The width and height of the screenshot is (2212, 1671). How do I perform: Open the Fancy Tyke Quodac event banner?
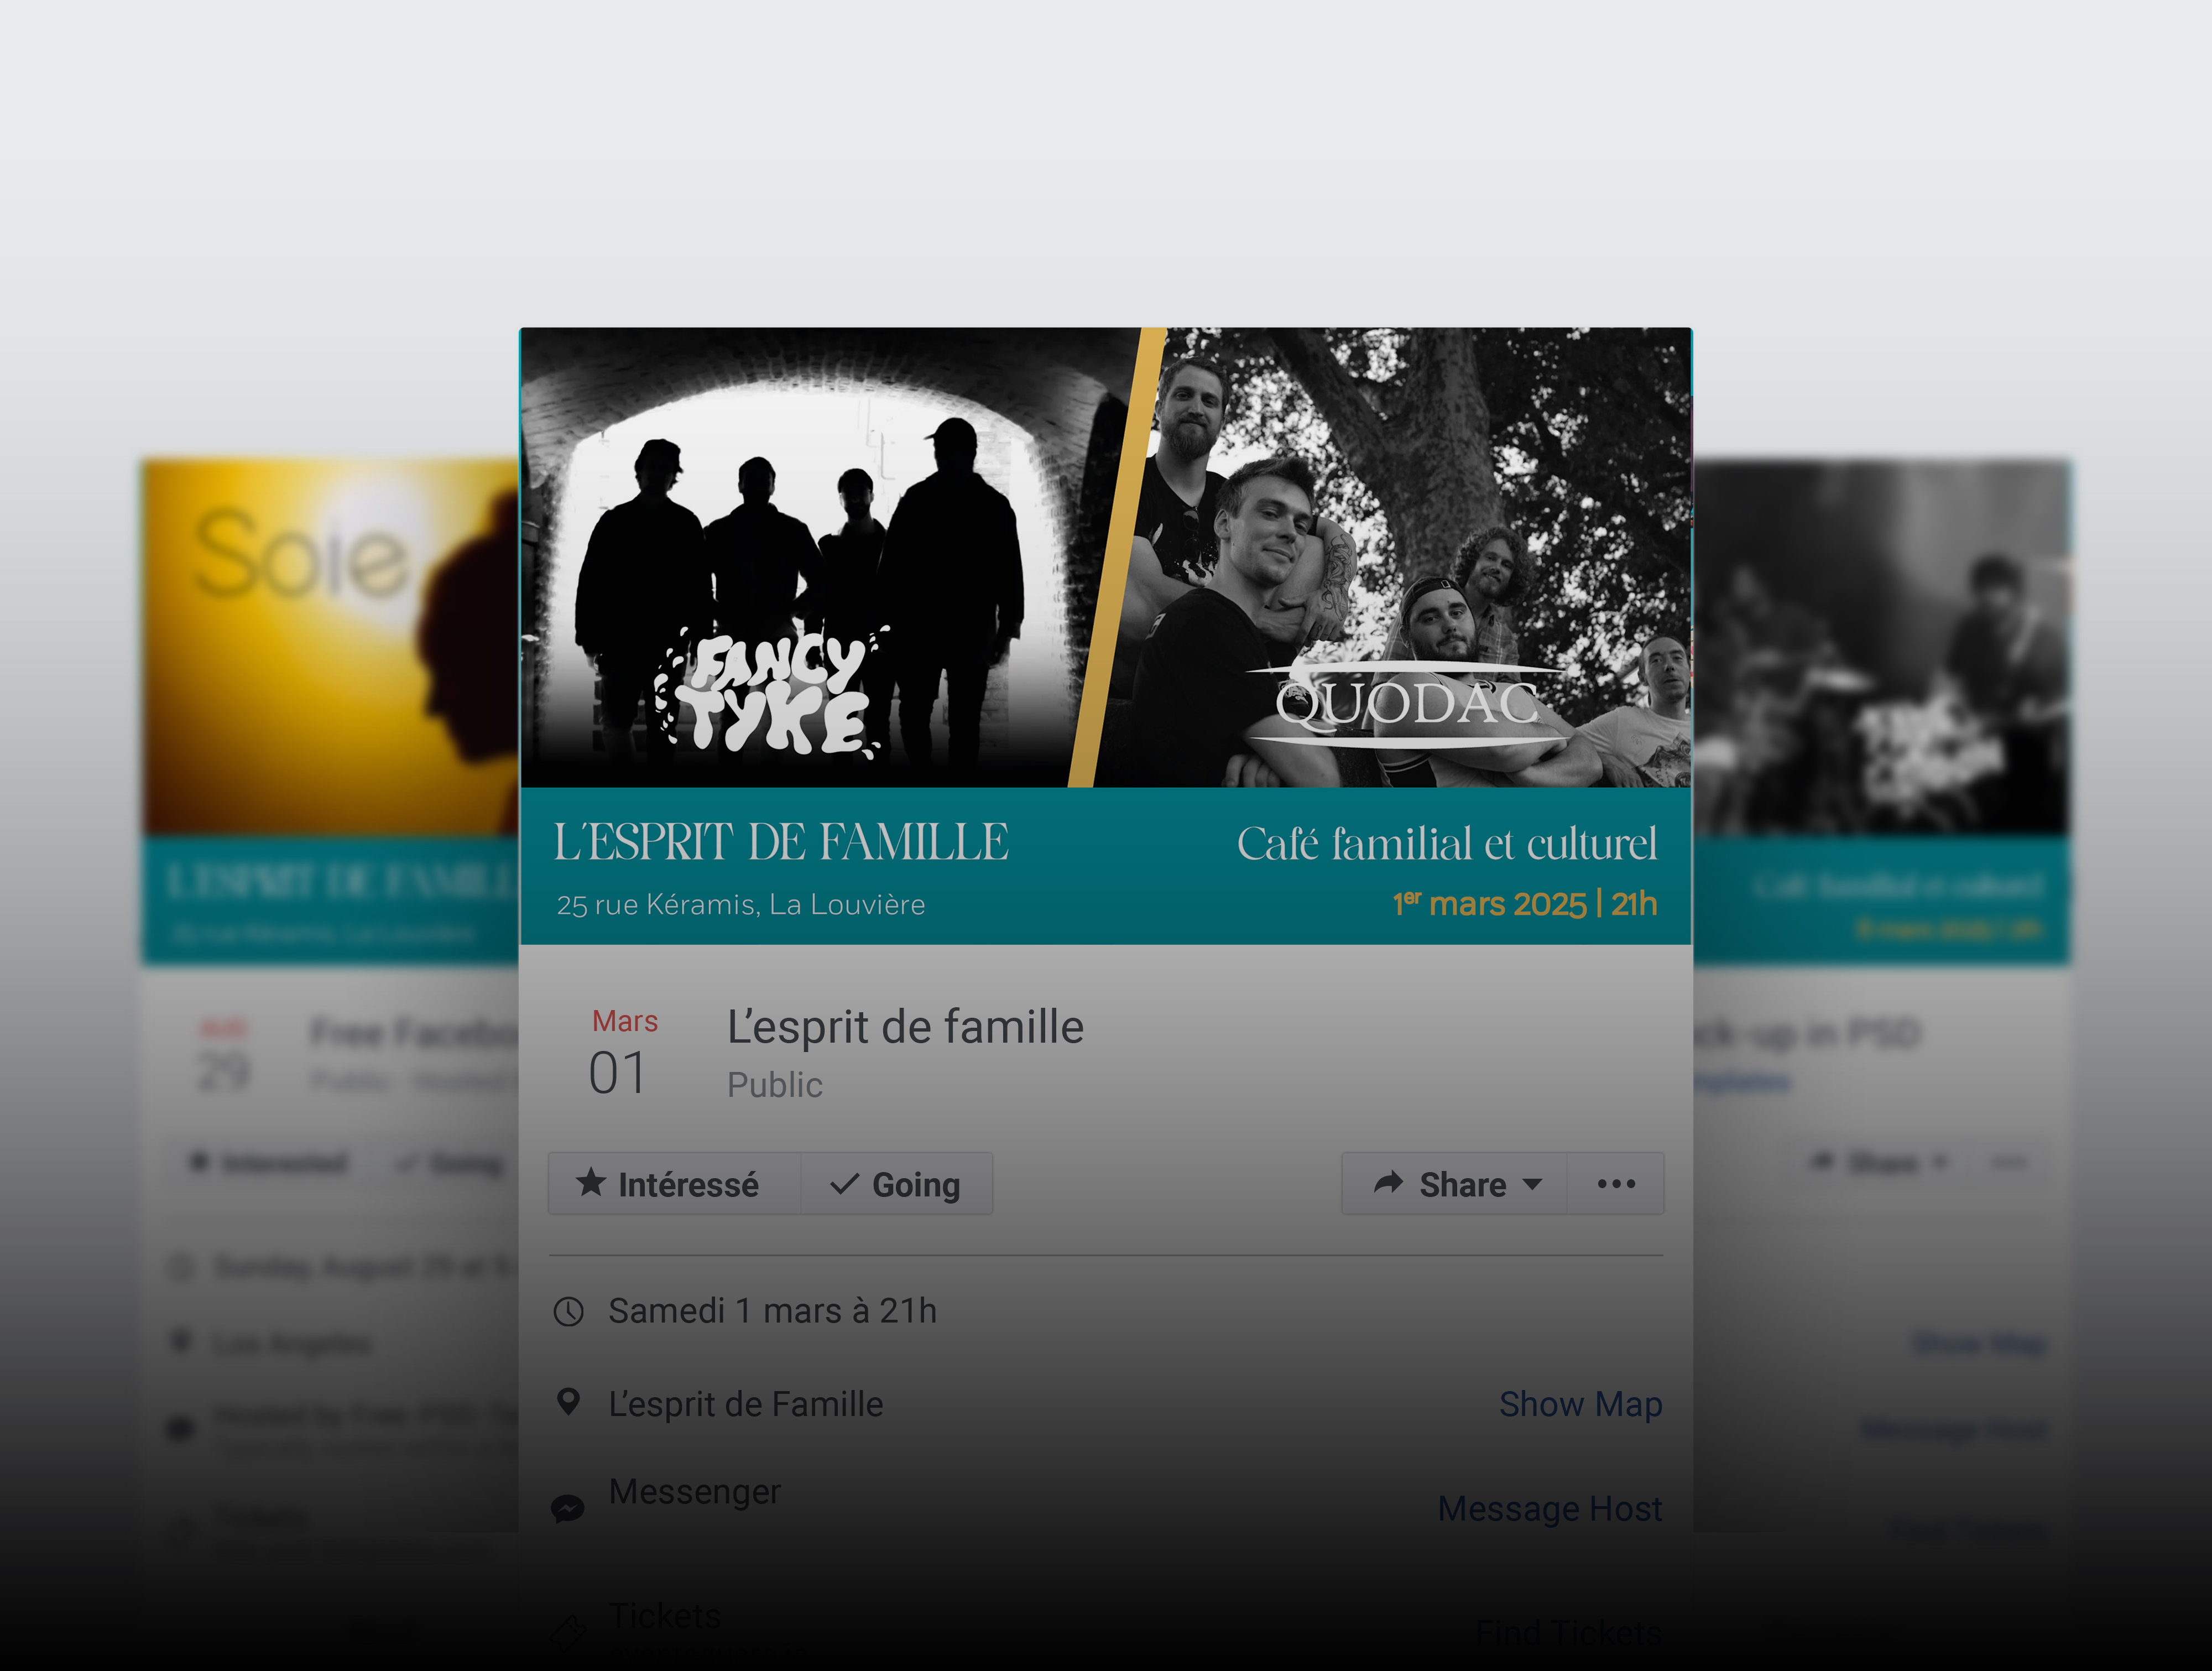tap(1106, 635)
